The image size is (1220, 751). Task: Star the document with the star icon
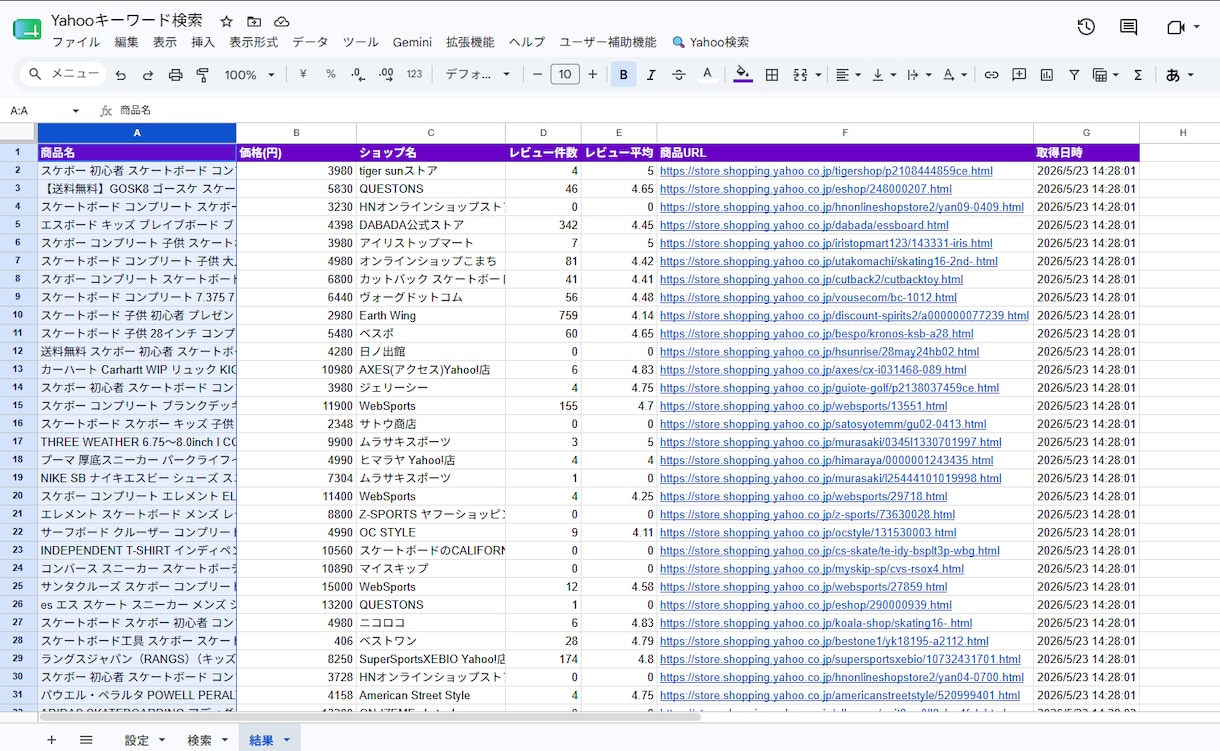[x=226, y=21]
